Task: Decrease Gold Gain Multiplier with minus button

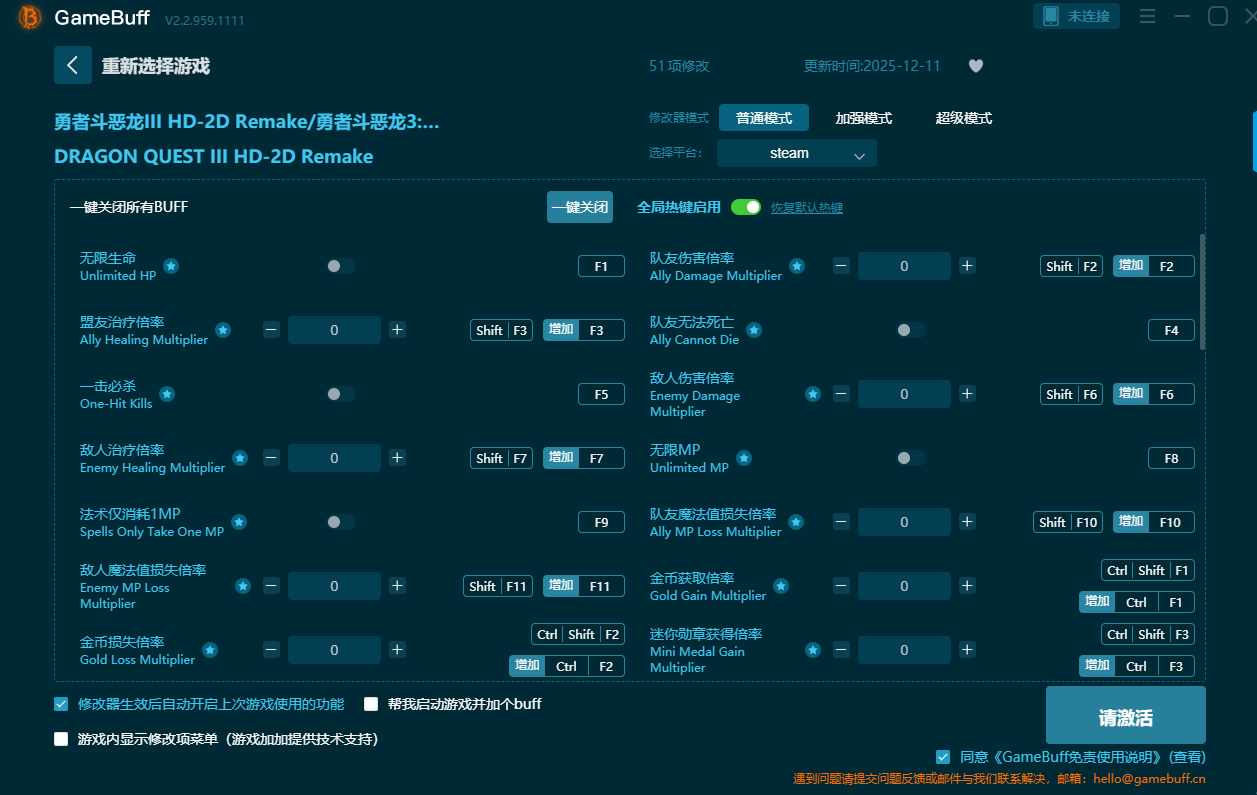Action: pos(841,586)
